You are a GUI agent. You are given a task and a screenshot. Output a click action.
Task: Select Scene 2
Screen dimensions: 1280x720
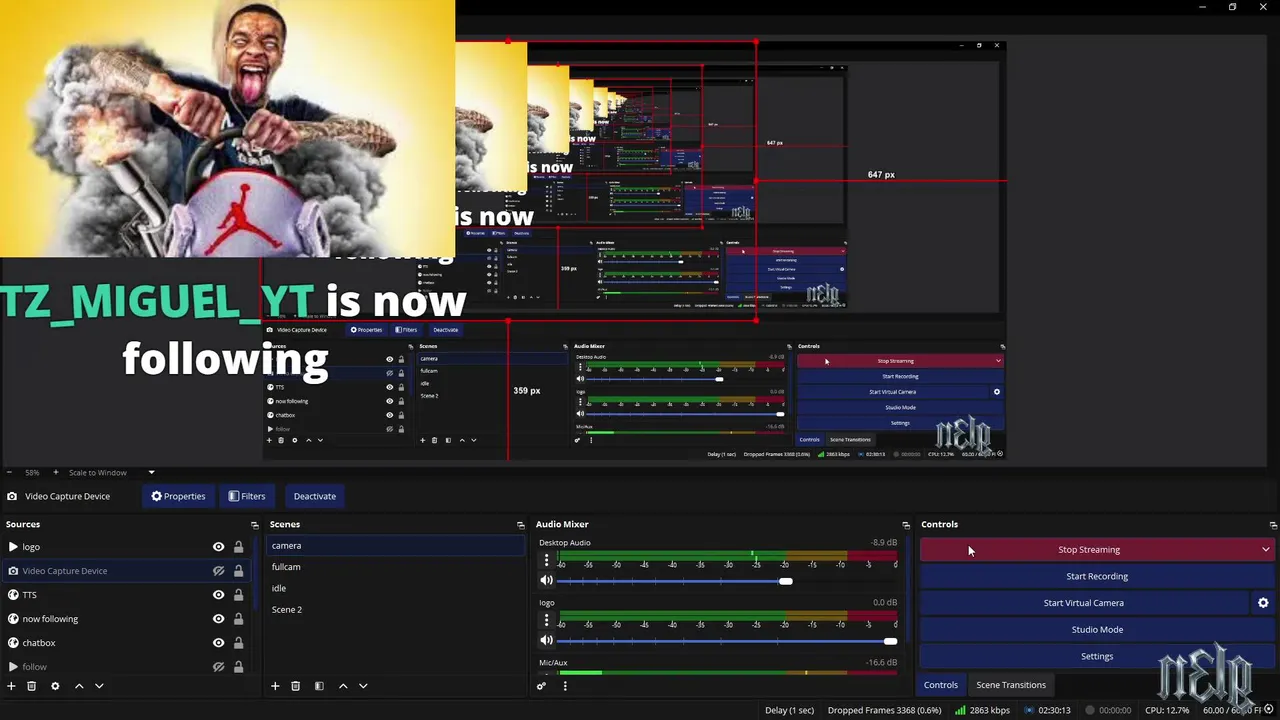coord(396,610)
